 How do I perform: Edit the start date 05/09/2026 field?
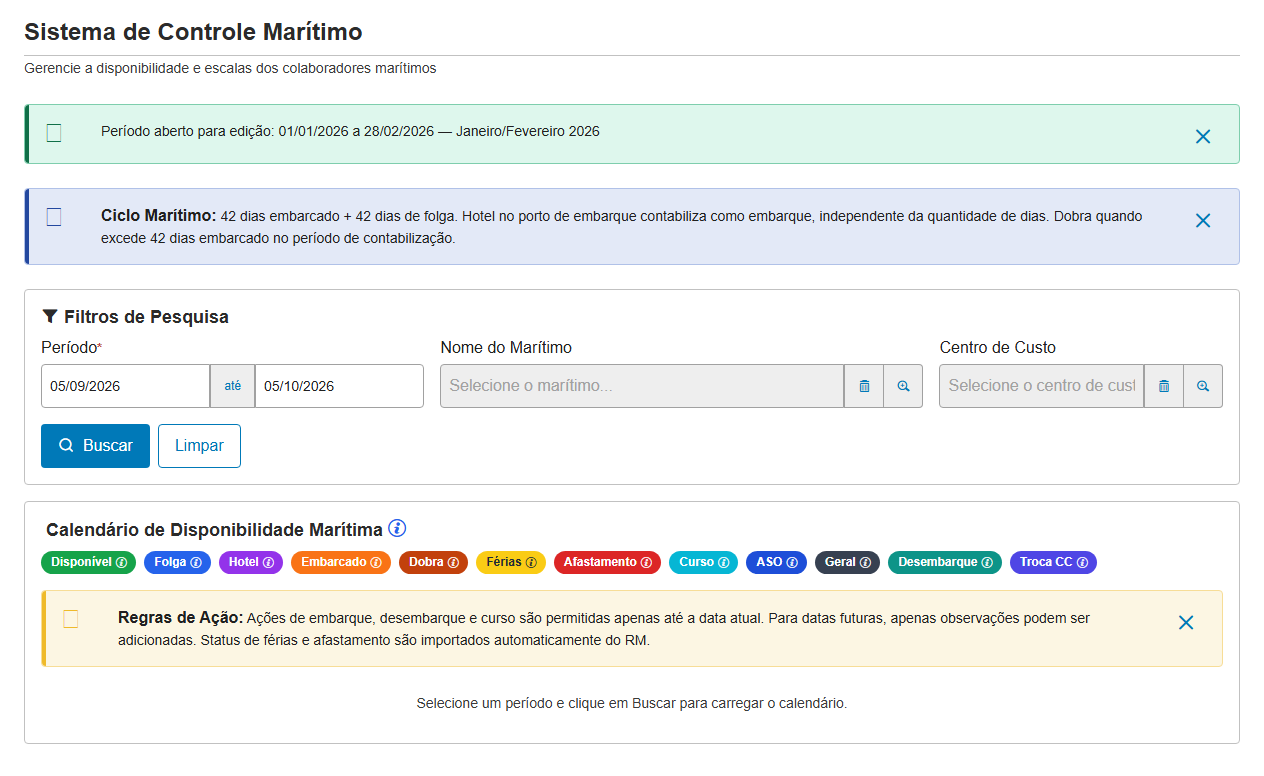(x=125, y=386)
